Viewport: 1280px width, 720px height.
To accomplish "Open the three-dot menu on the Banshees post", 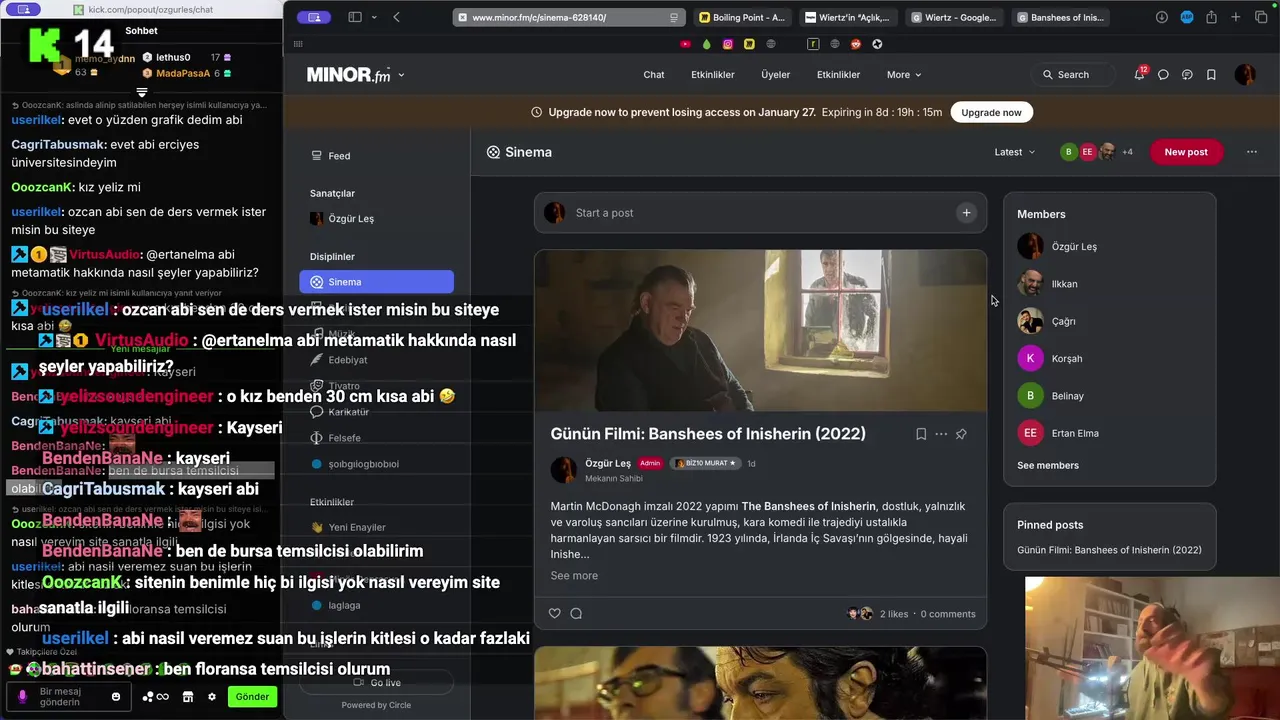I will (941, 434).
